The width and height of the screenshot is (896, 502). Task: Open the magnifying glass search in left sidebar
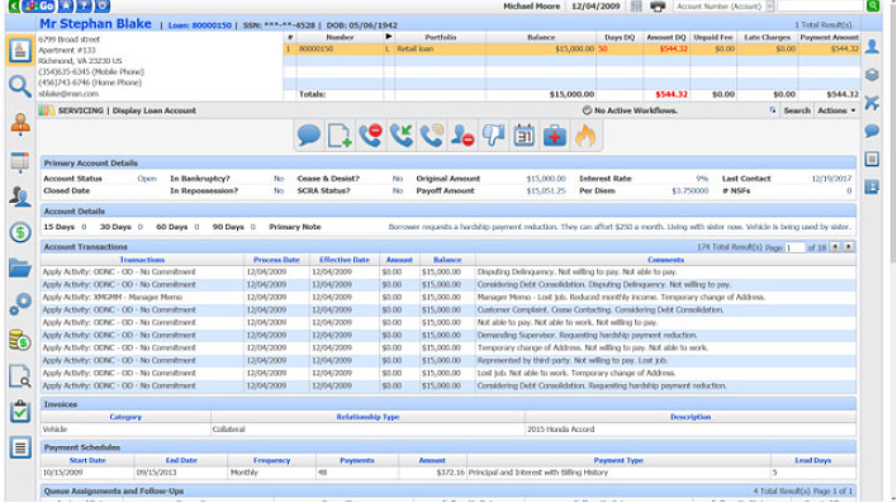[19, 86]
